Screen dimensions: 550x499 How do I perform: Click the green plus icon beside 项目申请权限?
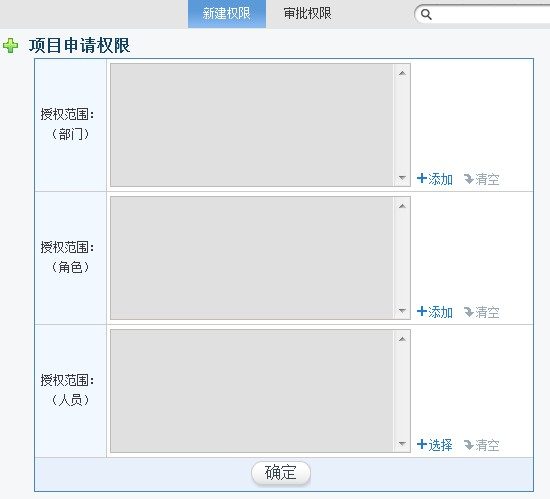coord(11,46)
